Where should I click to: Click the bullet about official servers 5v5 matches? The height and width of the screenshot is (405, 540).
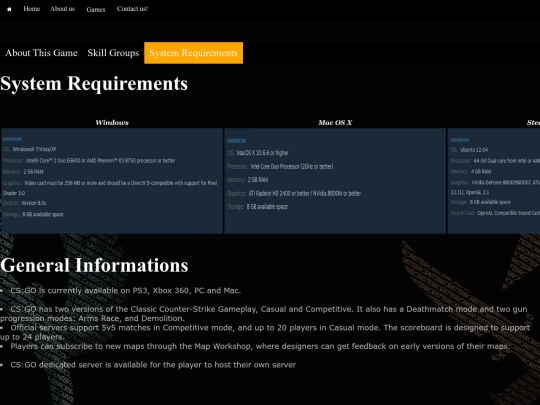pos(265,332)
